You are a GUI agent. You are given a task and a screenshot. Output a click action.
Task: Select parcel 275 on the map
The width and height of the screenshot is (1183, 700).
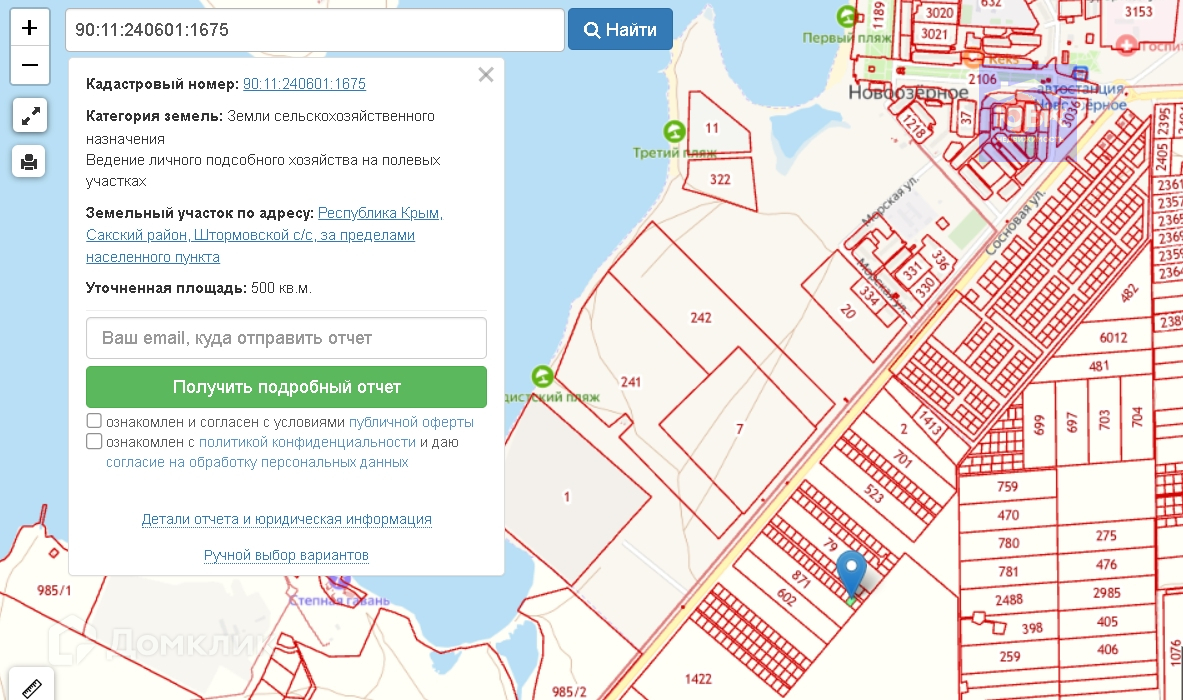[x=1105, y=536]
